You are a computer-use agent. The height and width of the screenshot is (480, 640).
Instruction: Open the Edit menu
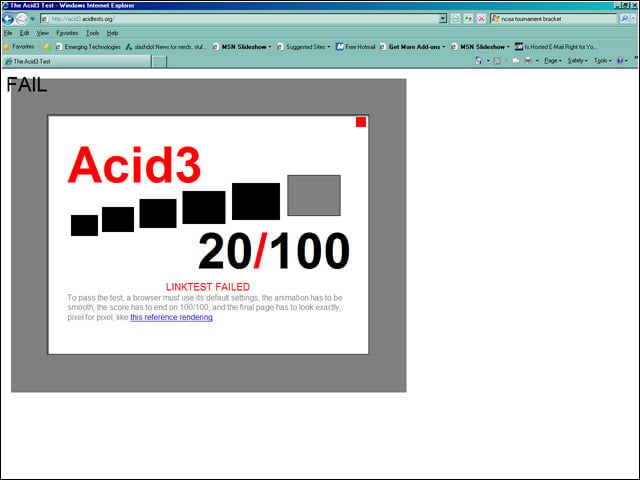[x=24, y=33]
